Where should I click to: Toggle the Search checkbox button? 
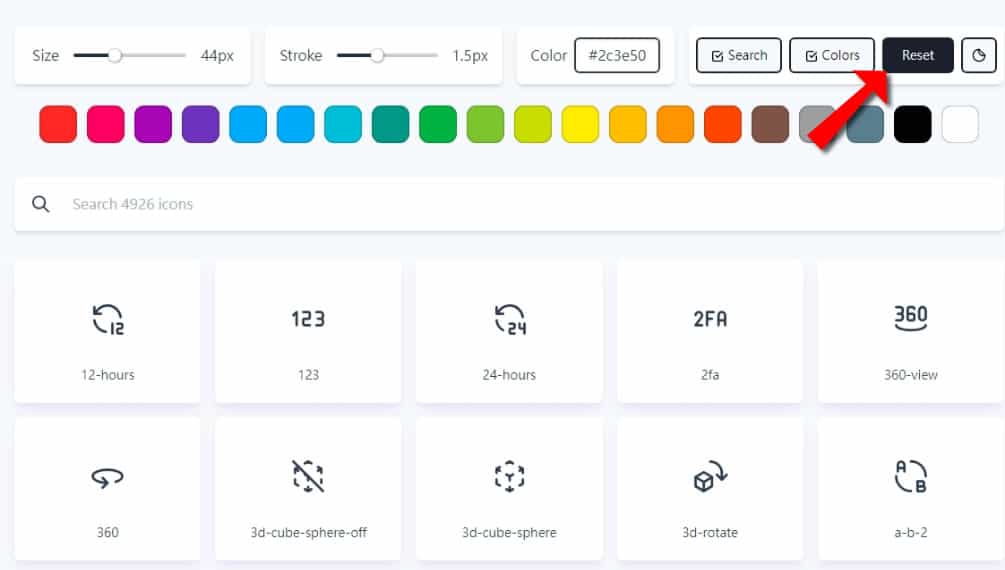click(x=739, y=55)
